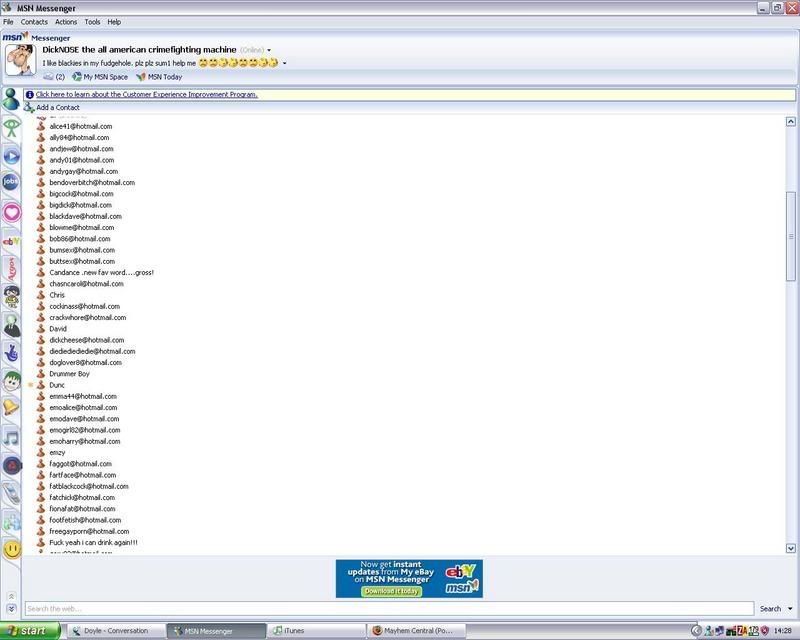
Task: Open the mobile phone sidebar tab
Action: 11,494
